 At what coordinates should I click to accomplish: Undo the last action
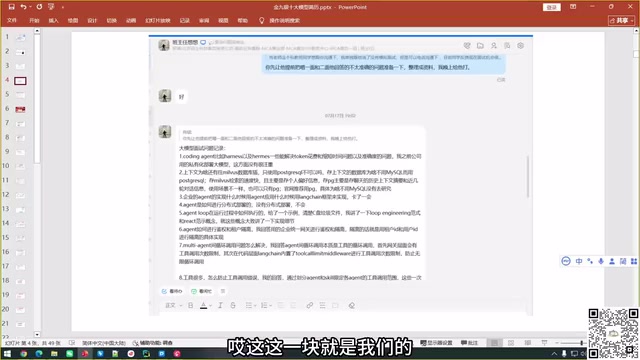tap(23, 7)
